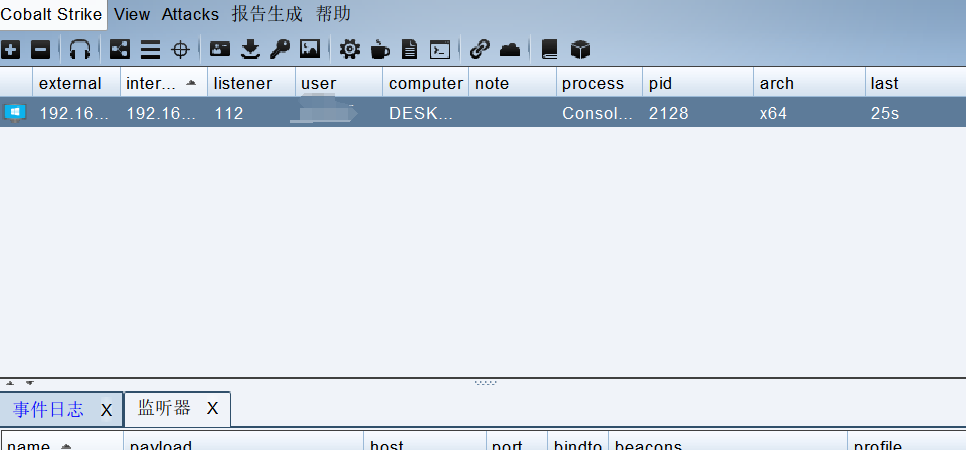Screen dimensions: 966x450
Task: Sort sessions by pid column
Action: [698, 83]
